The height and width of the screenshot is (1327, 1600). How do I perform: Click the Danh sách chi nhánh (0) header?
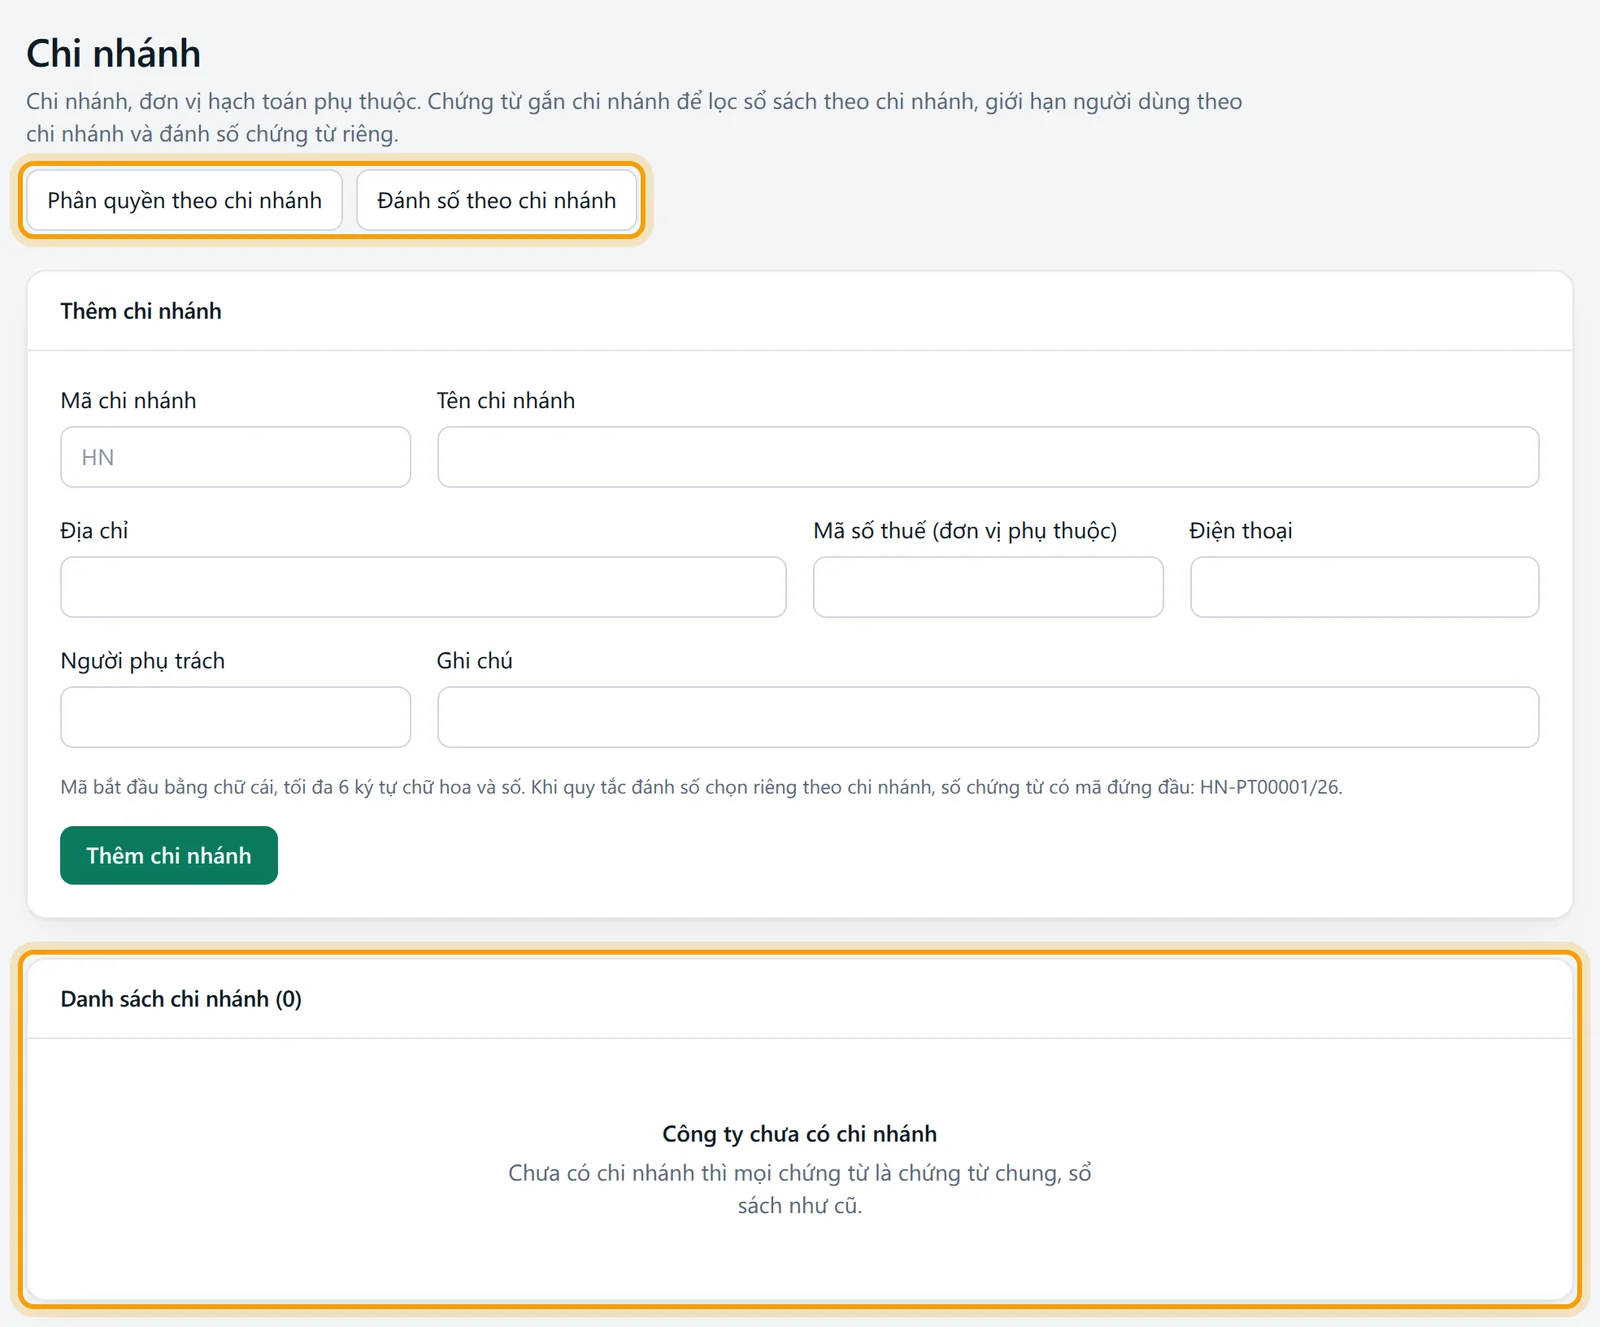[x=181, y=999]
